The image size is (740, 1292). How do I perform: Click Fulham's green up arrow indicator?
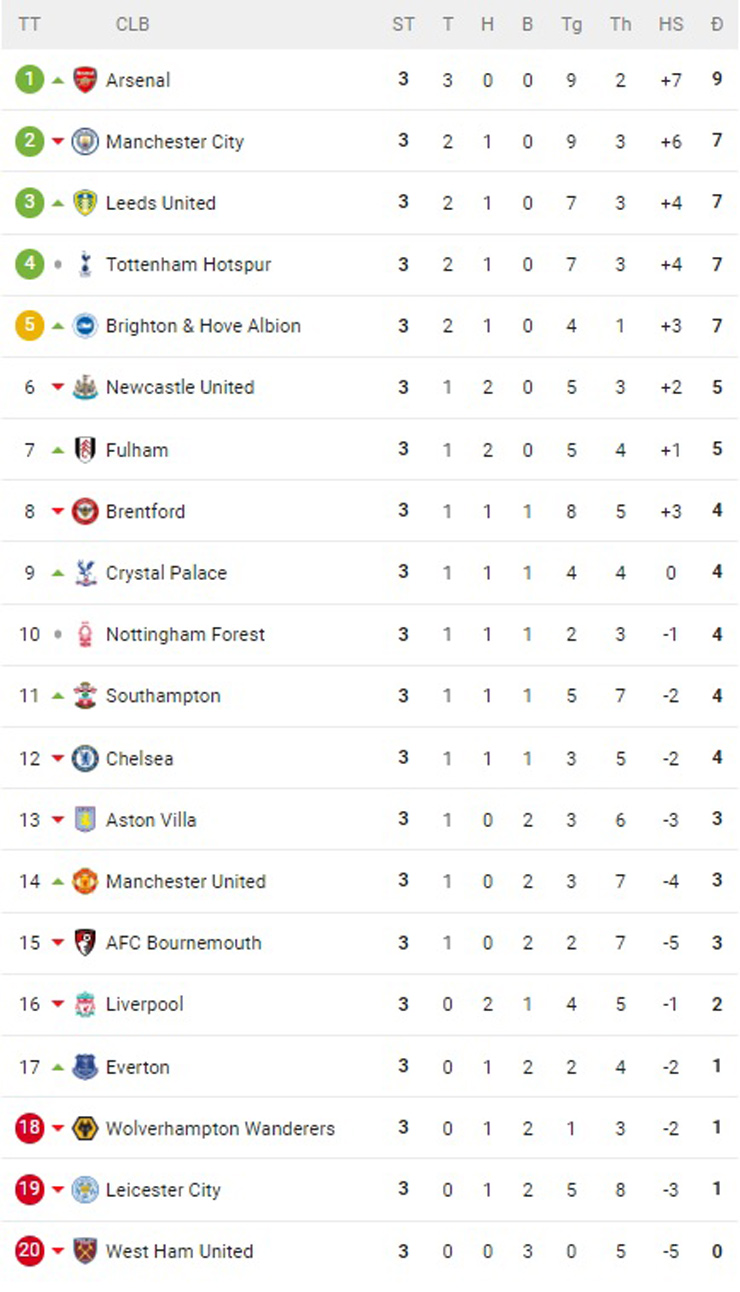[58, 450]
